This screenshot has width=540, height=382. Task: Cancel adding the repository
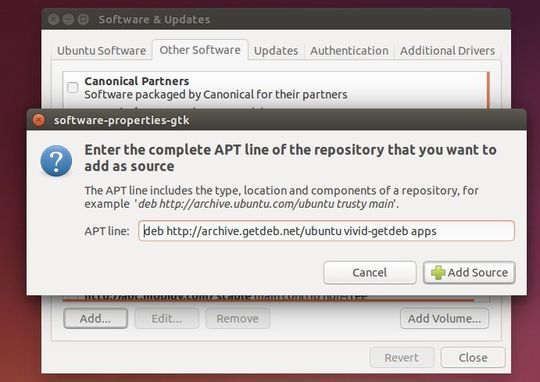[x=370, y=272]
